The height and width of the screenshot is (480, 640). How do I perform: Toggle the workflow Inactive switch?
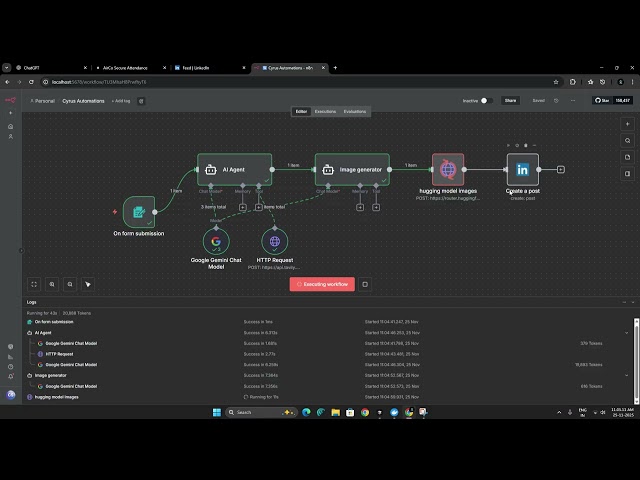point(487,100)
